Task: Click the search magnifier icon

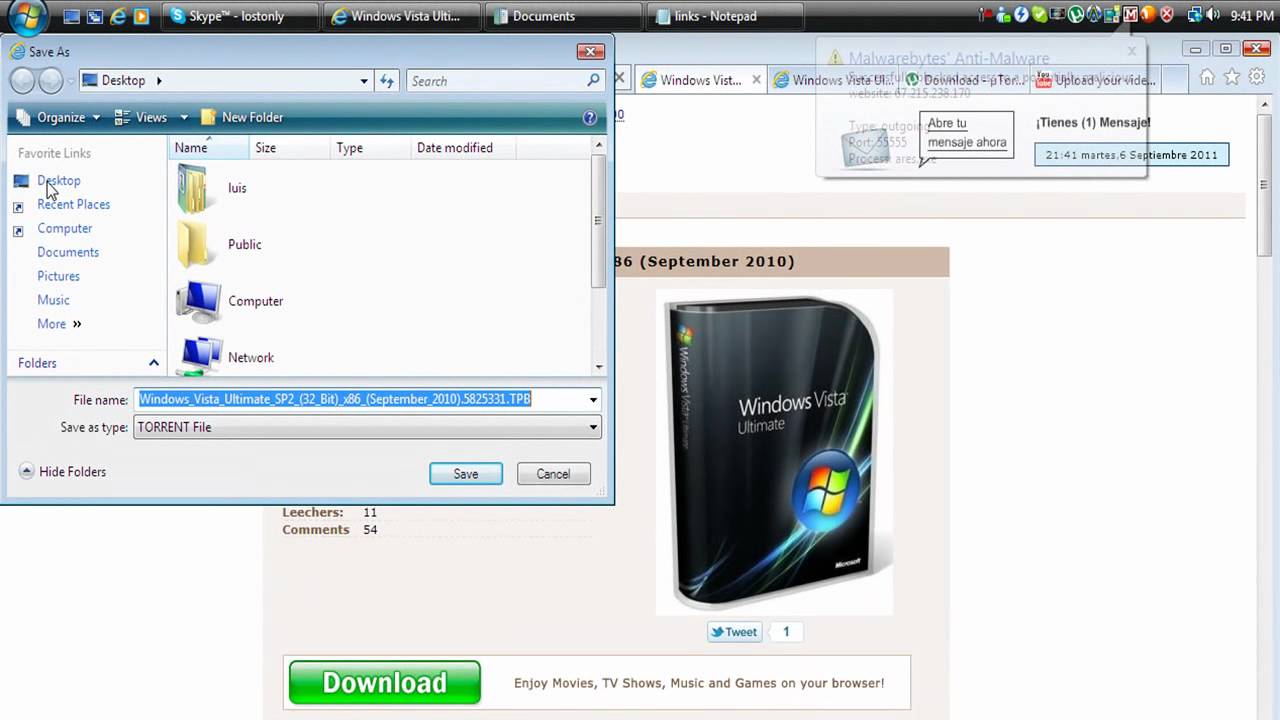Action: (x=593, y=80)
